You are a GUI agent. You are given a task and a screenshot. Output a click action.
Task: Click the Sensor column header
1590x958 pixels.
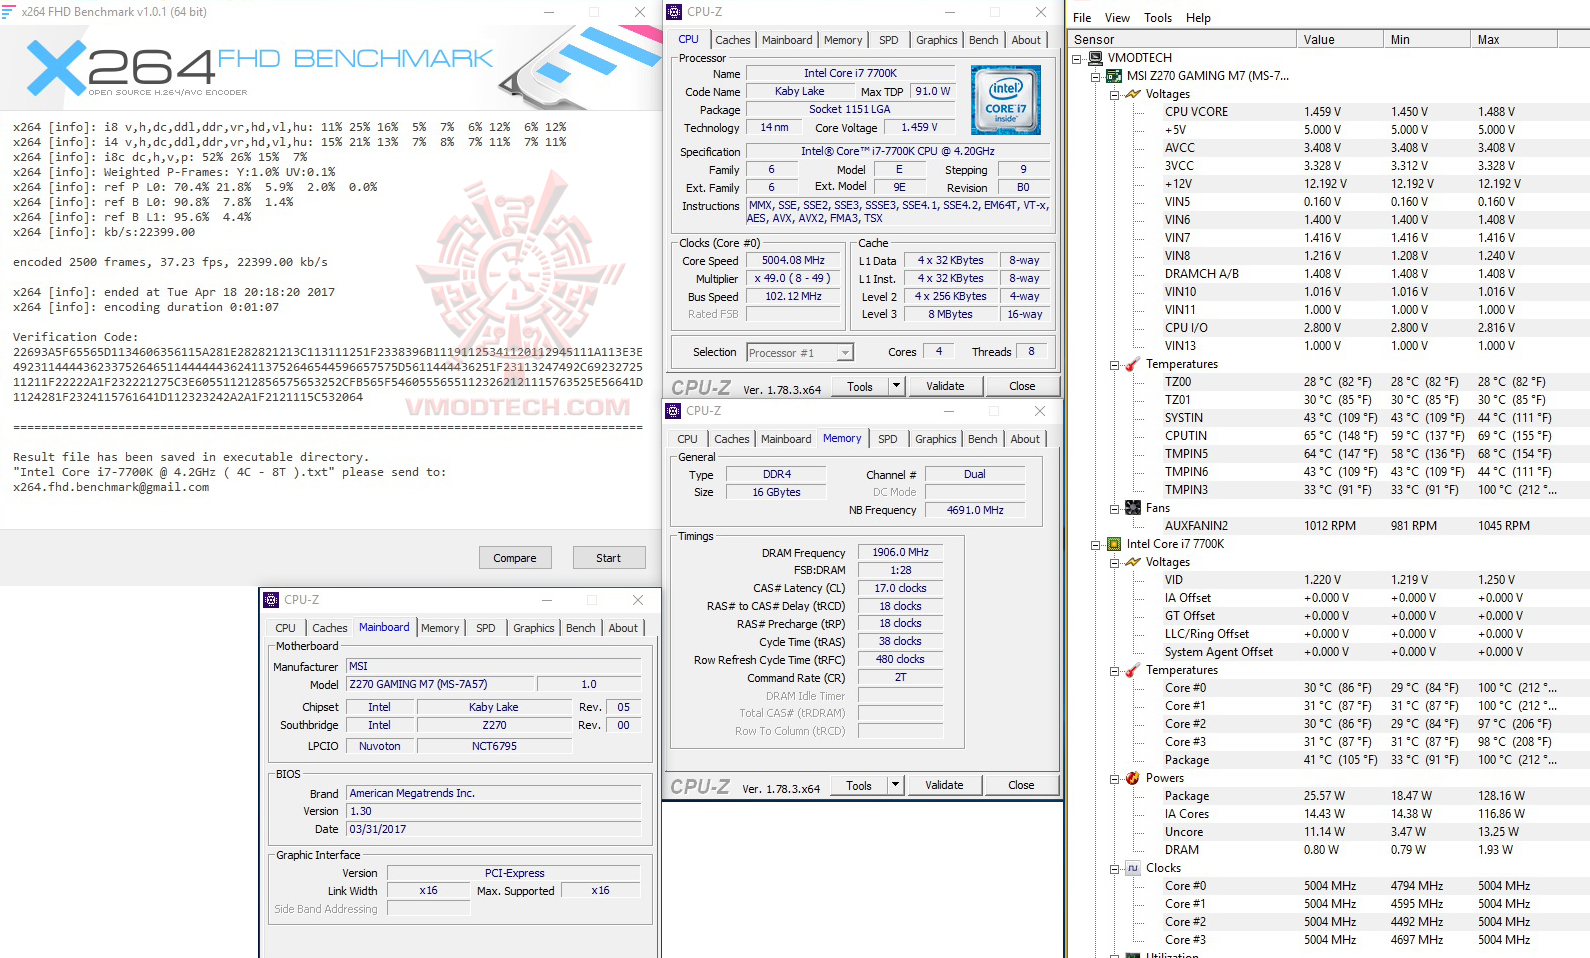1181,40
